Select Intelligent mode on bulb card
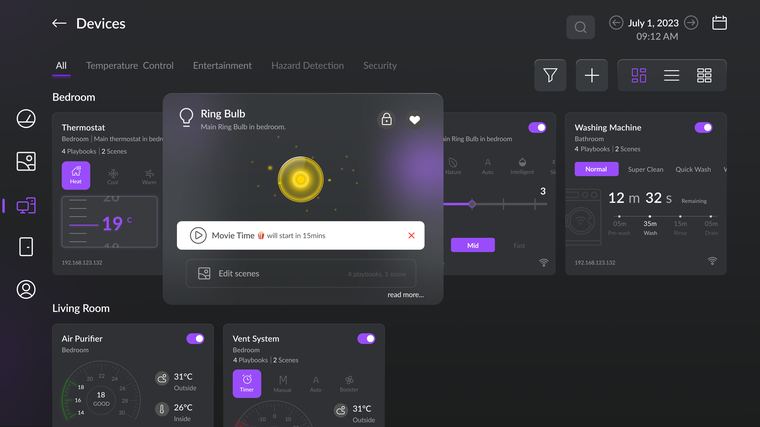760x427 pixels. 522,166
